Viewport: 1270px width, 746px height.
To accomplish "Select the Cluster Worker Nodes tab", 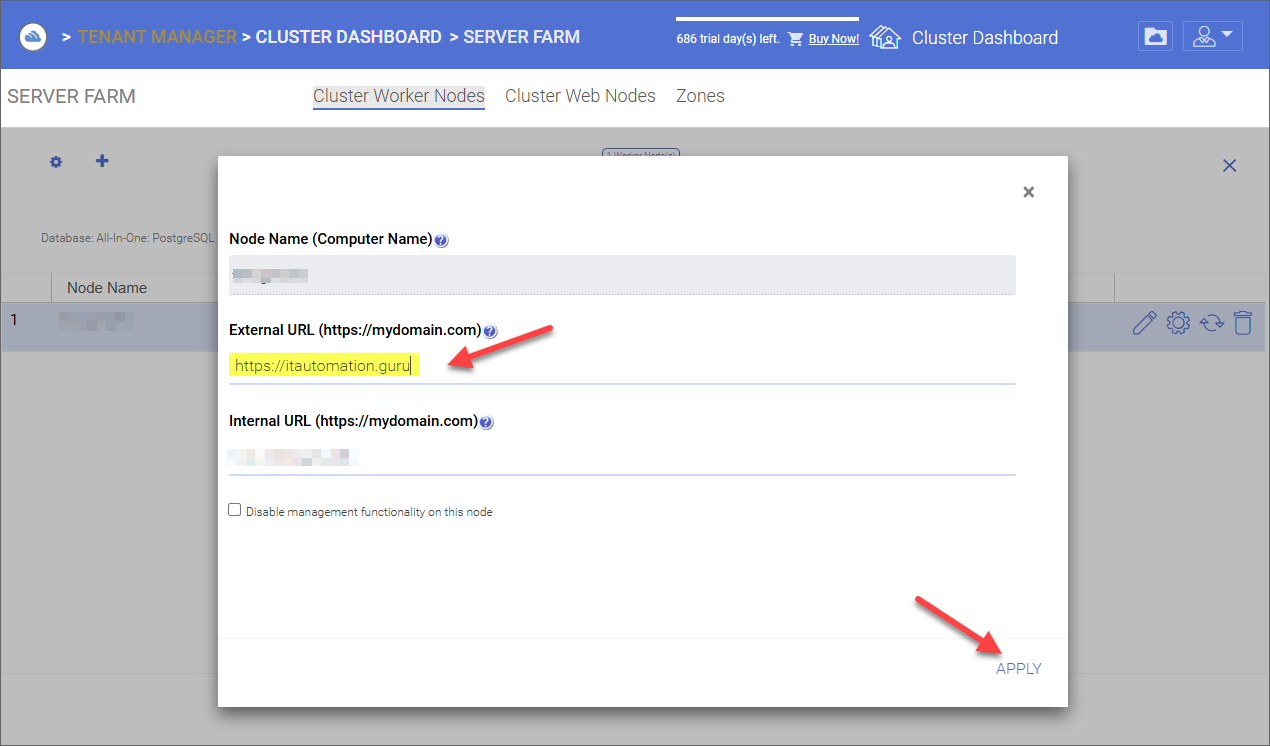I will click(x=399, y=96).
